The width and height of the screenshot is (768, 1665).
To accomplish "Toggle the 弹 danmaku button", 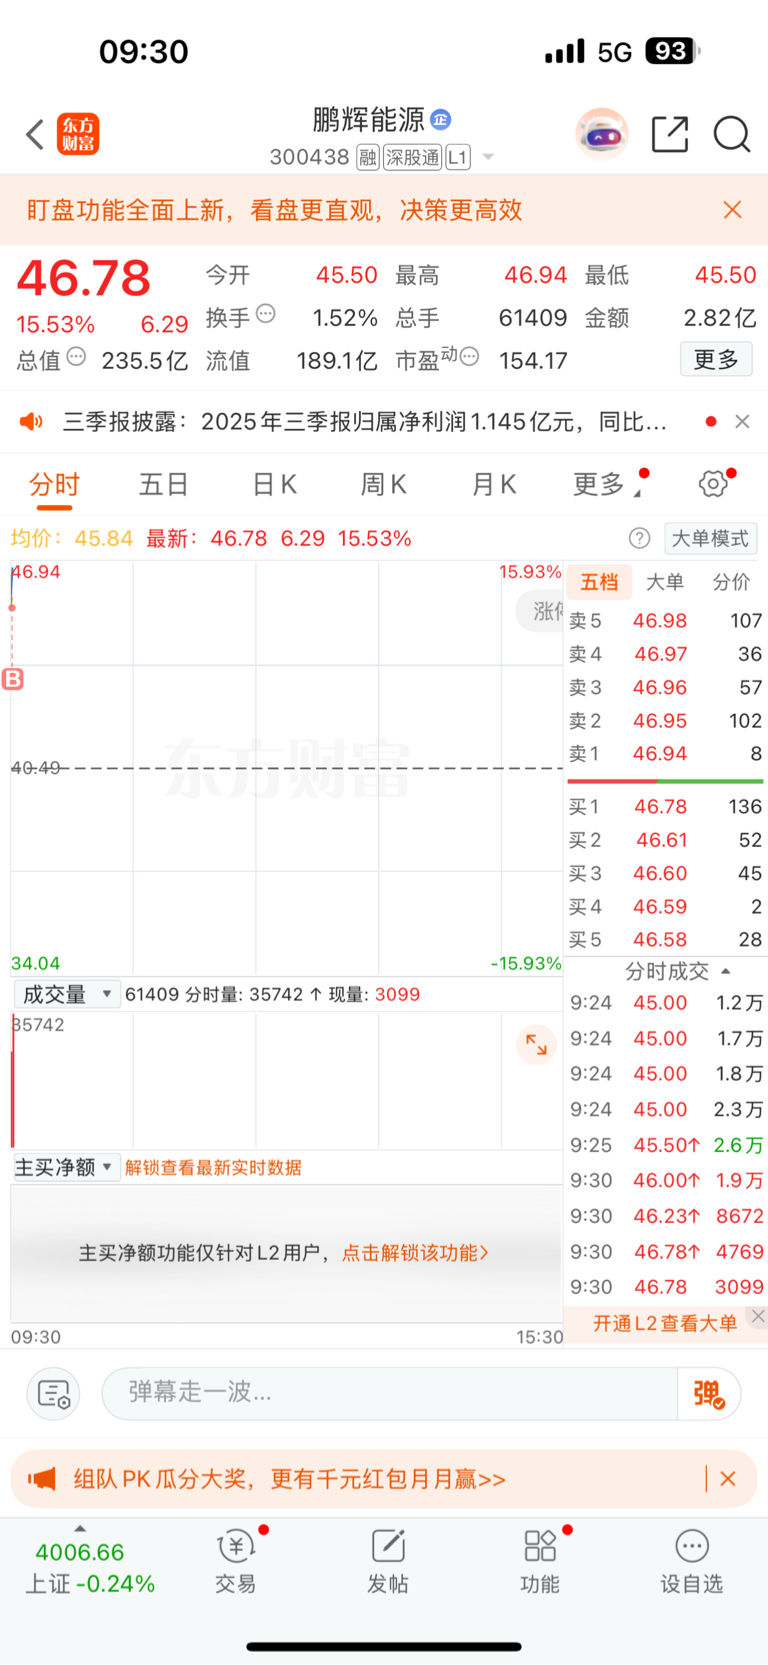I will click(x=709, y=1393).
